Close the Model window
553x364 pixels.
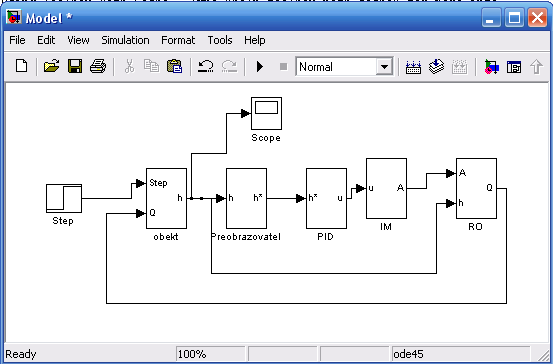click(x=537, y=18)
